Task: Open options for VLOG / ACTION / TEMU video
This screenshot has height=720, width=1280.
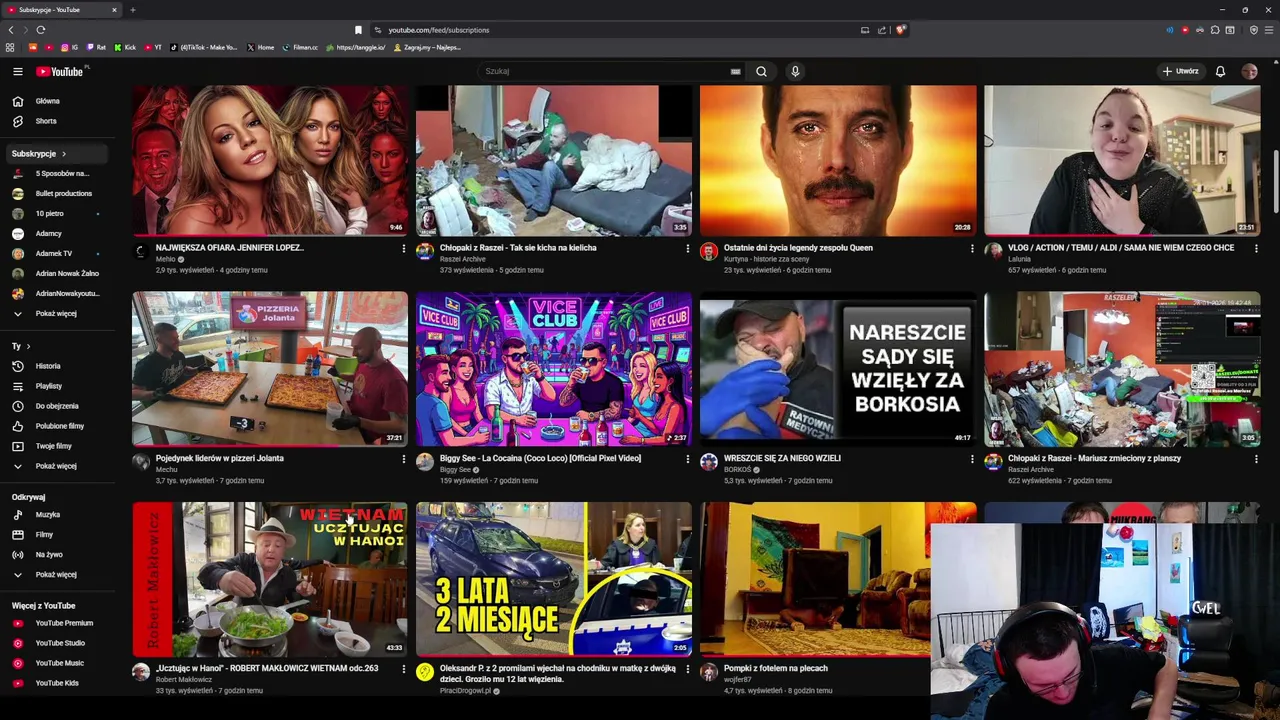Action: pos(1255,248)
